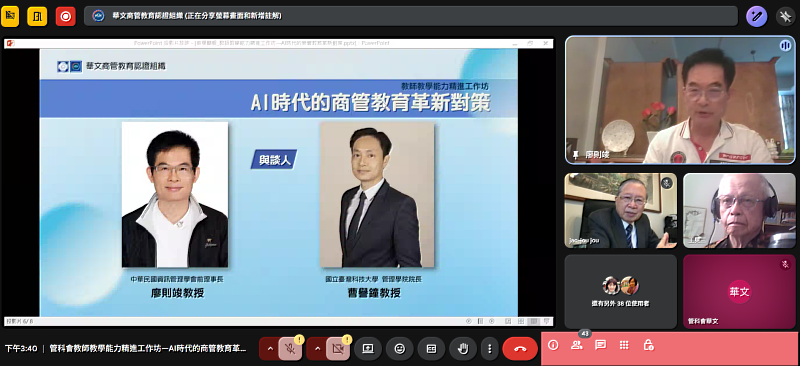Show the people list with badge 43

577,345
